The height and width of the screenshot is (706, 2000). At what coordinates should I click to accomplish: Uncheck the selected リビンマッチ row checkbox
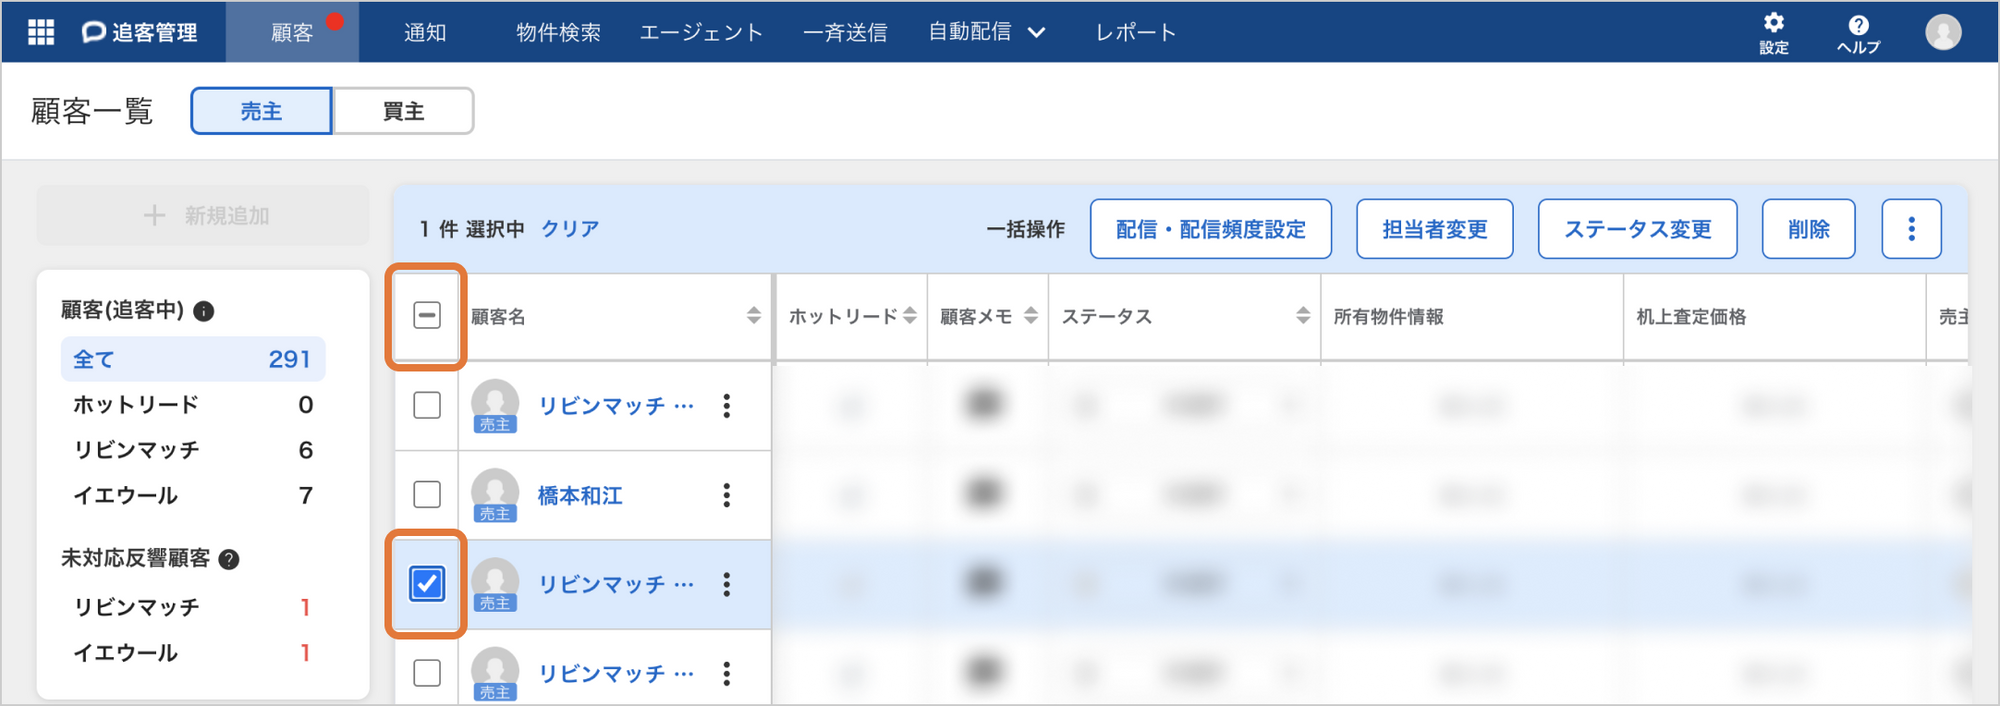pyautogui.click(x=427, y=583)
